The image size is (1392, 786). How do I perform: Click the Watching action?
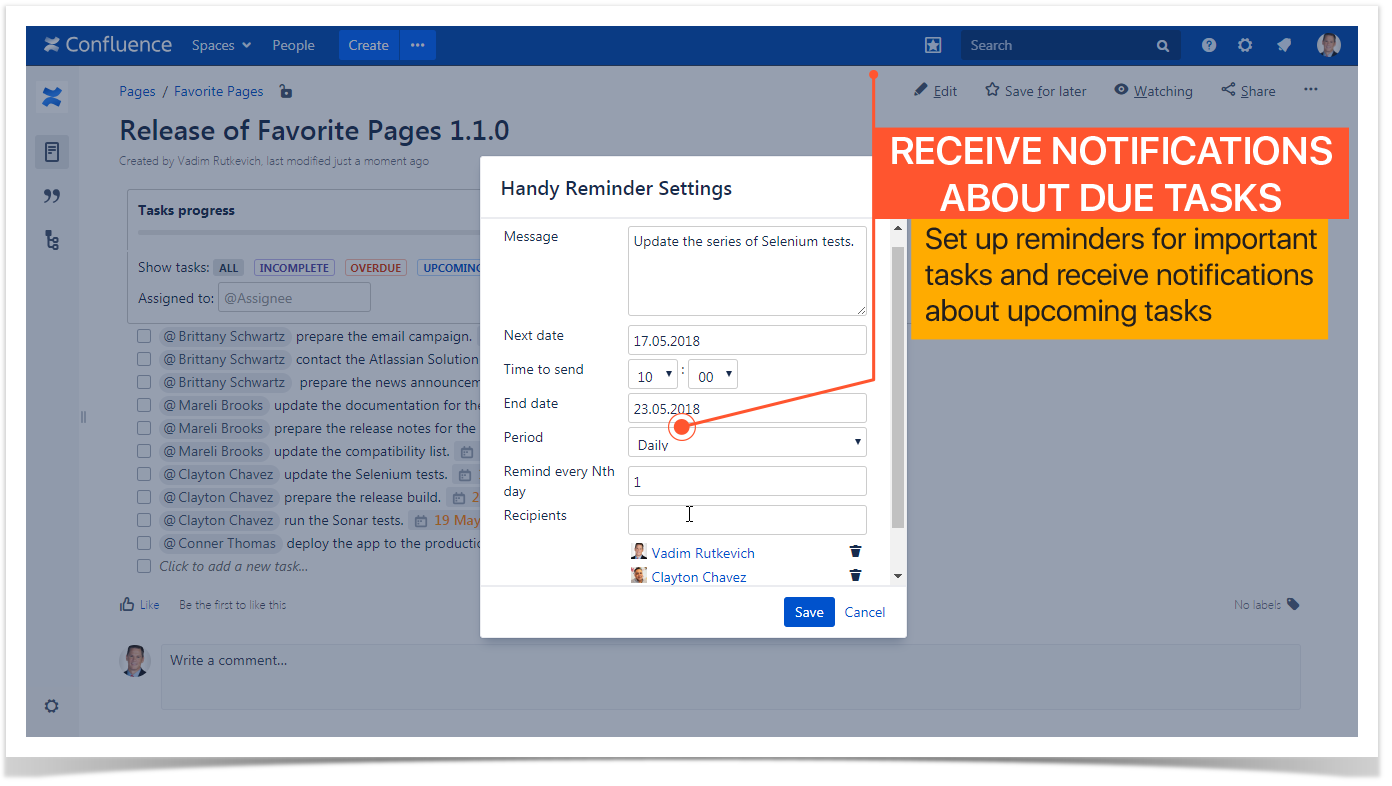point(1153,90)
